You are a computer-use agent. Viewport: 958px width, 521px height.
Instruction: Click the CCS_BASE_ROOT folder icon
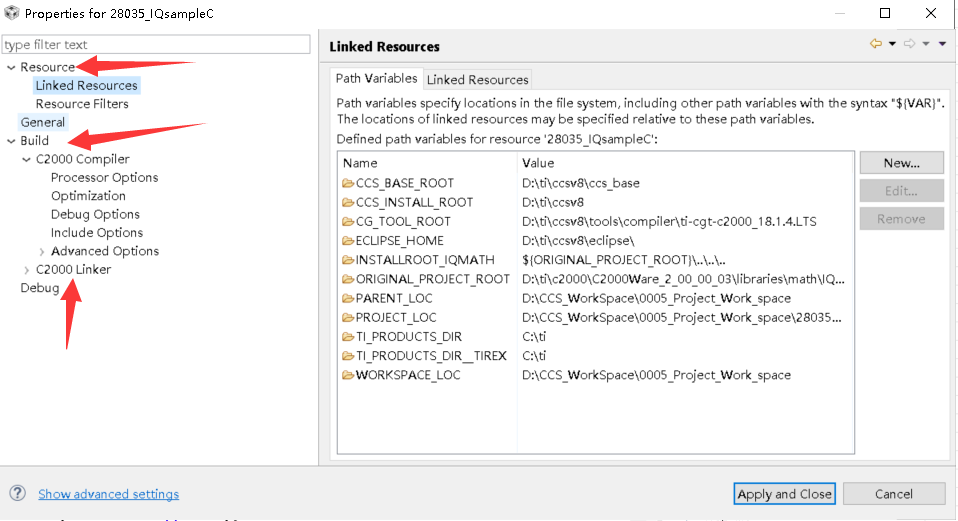348,183
